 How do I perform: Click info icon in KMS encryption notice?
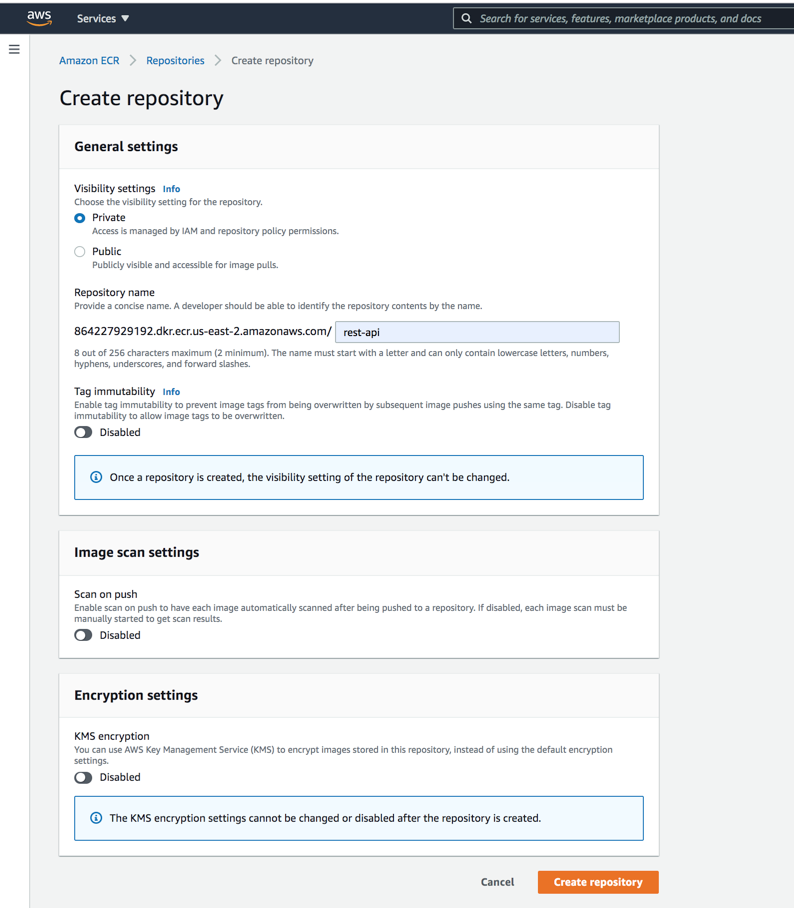click(x=96, y=818)
